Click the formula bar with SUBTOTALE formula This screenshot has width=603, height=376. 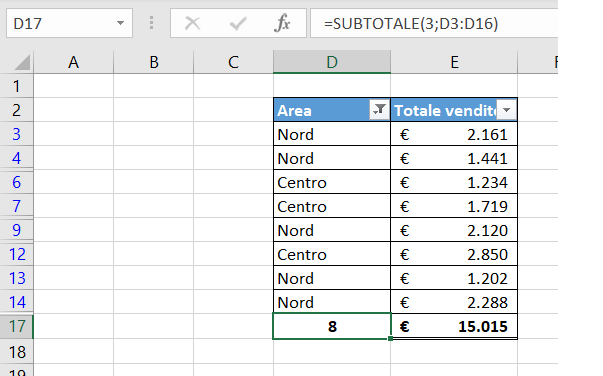(434, 23)
